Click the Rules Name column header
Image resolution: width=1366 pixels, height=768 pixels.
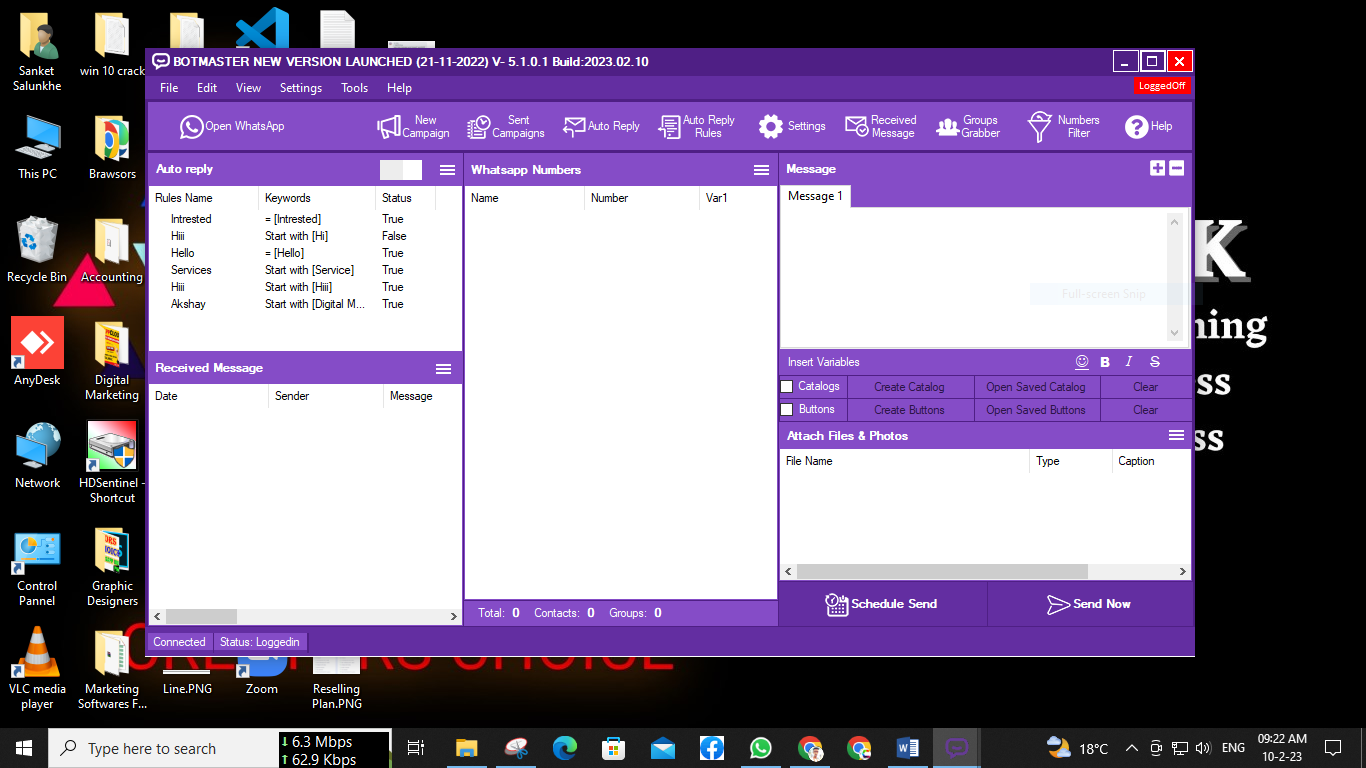pyautogui.click(x=204, y=198)
